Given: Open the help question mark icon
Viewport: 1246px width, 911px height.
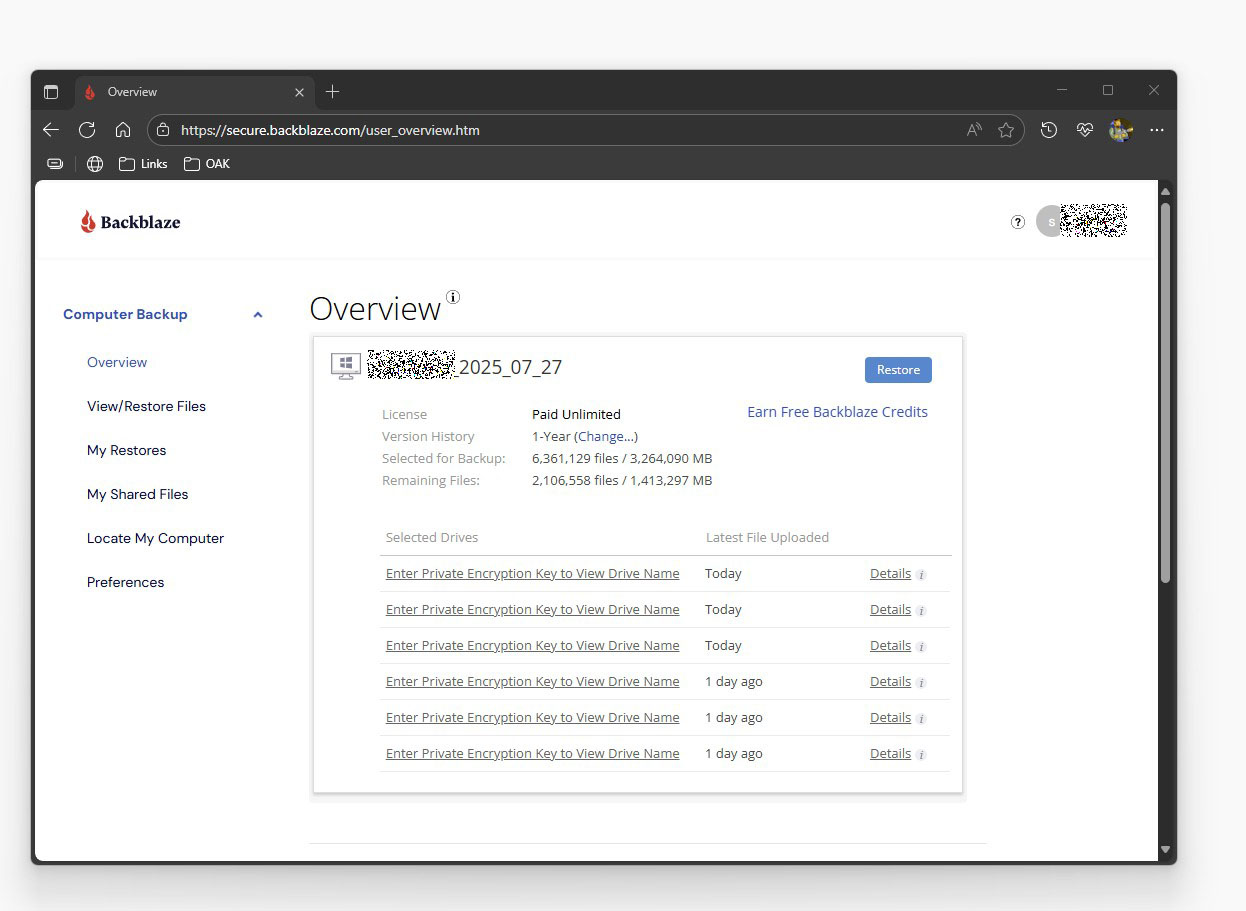Looking at the screenshot, I should 1018,222.
